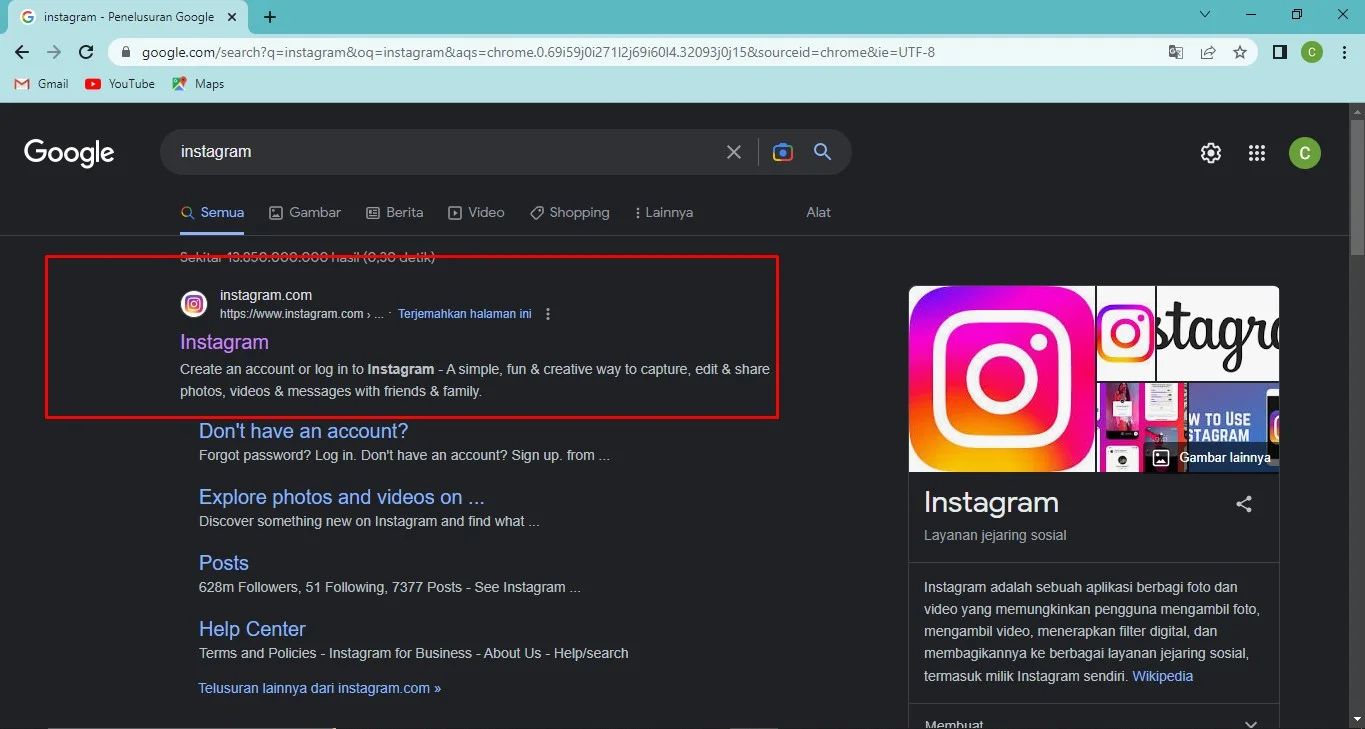1365x729 pixels.
Task: Select the Semua results tab
Action: 212,212
